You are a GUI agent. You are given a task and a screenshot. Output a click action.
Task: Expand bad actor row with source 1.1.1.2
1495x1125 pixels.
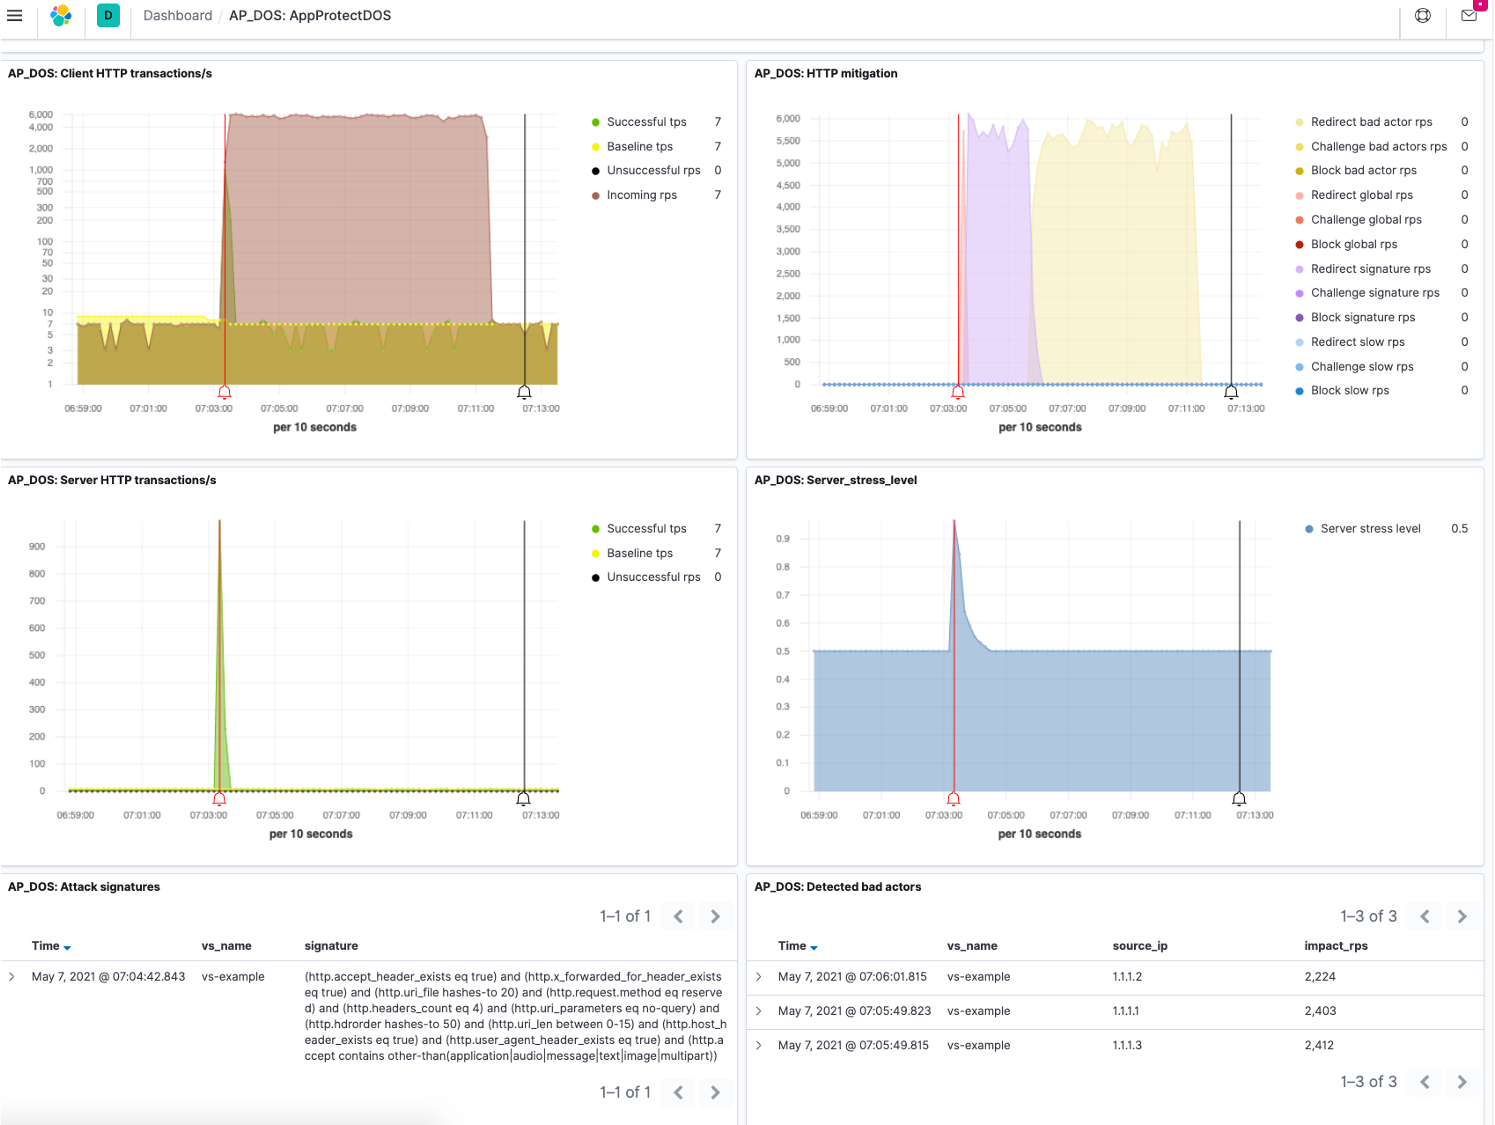pyautogui.click(x=759, y=977)
